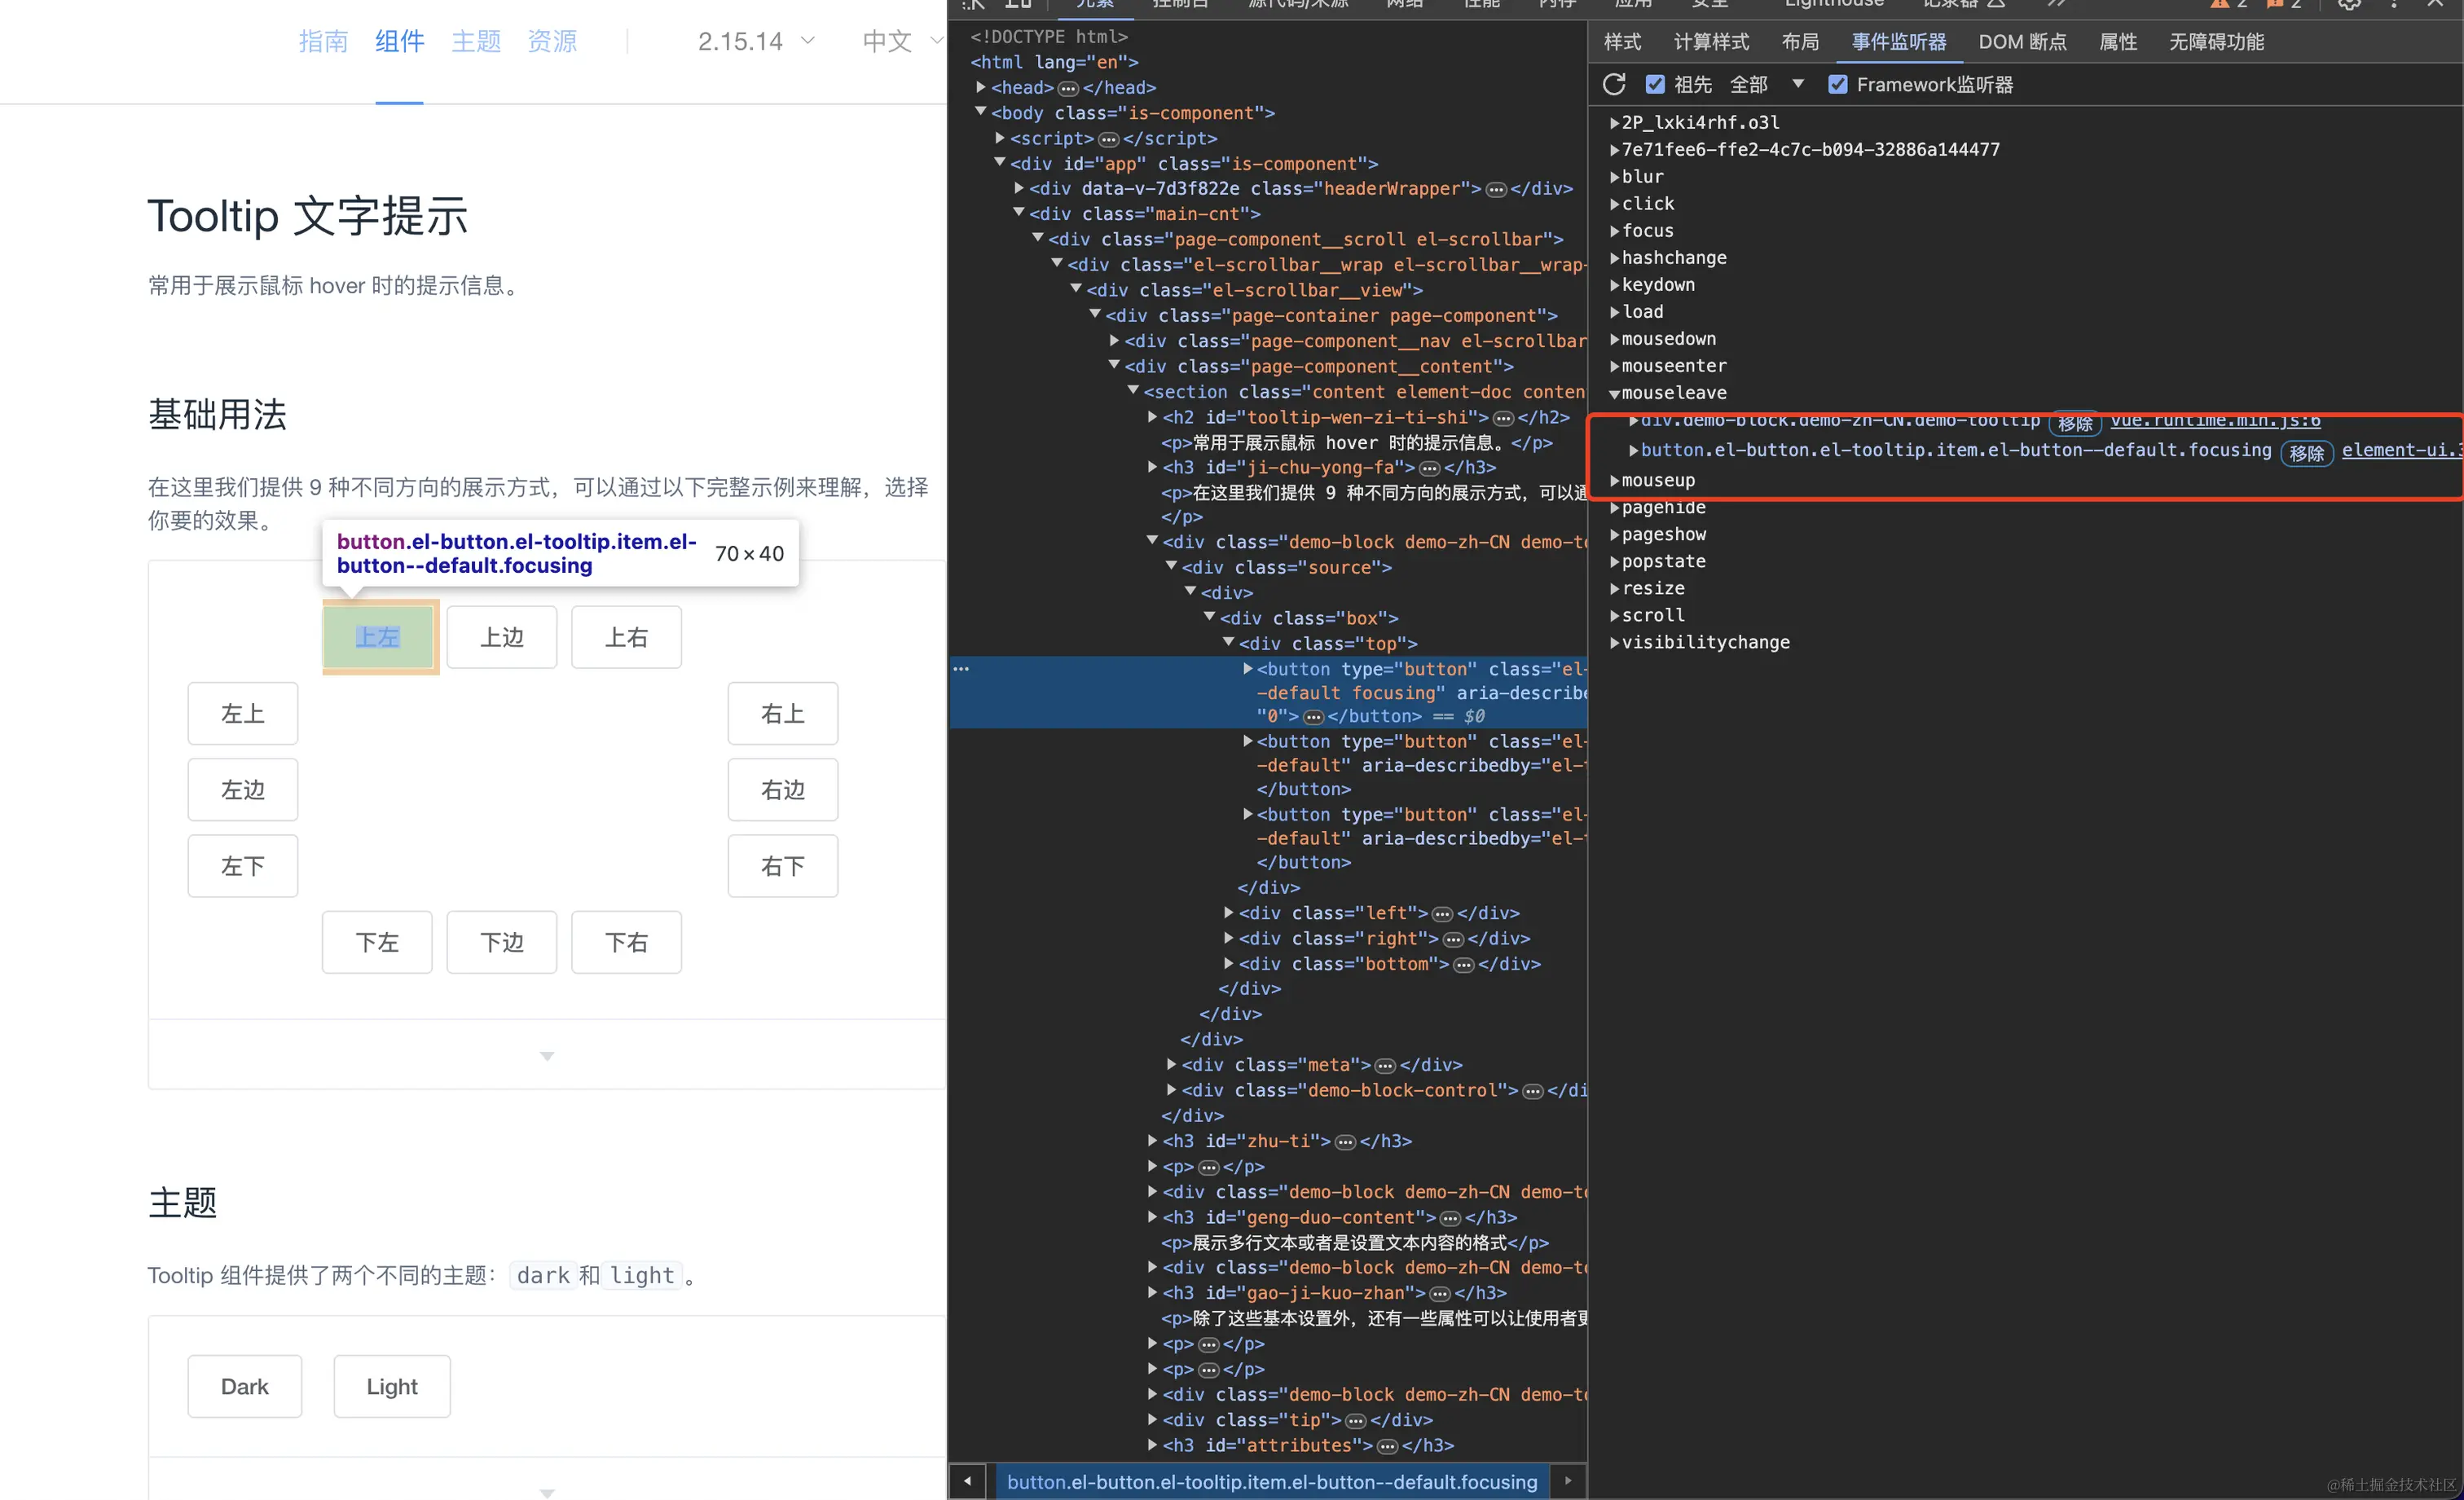
Task: Open the 指南 navigation link
Action: (x=323, y=41)
